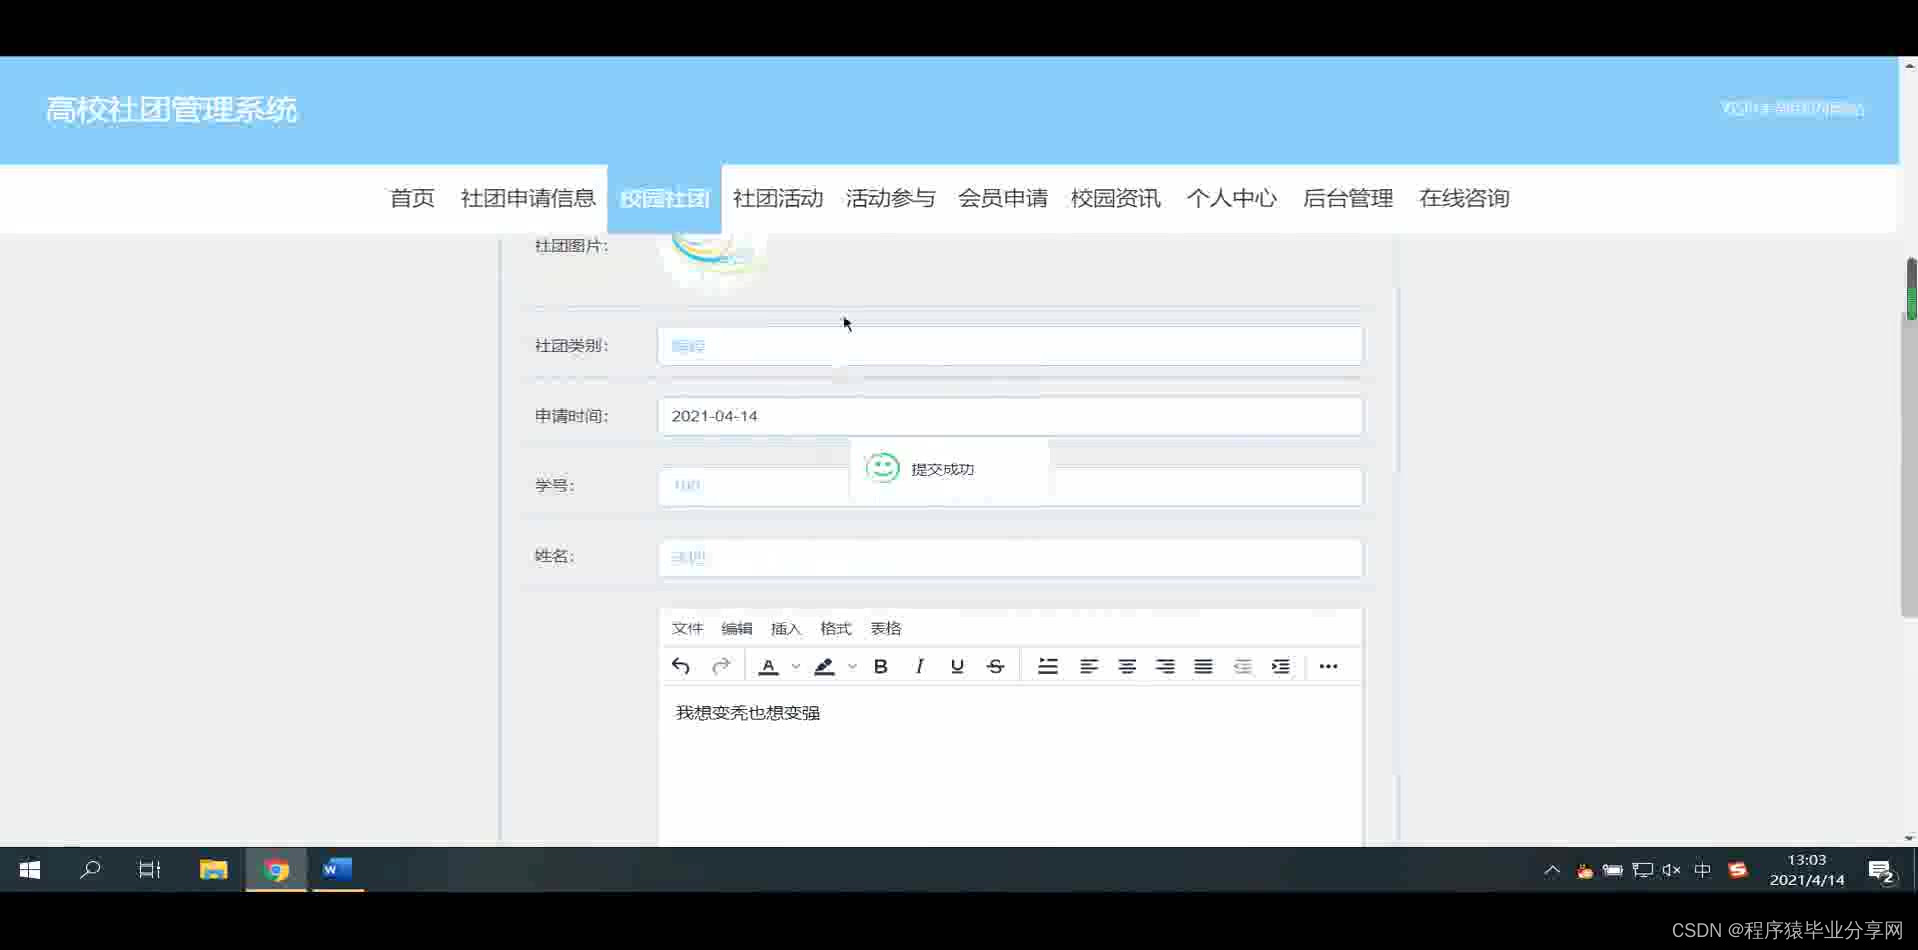Click the 中 input method indicator
The height and width of the screenshot is (950, 1918).
(x=1702, y=871)
